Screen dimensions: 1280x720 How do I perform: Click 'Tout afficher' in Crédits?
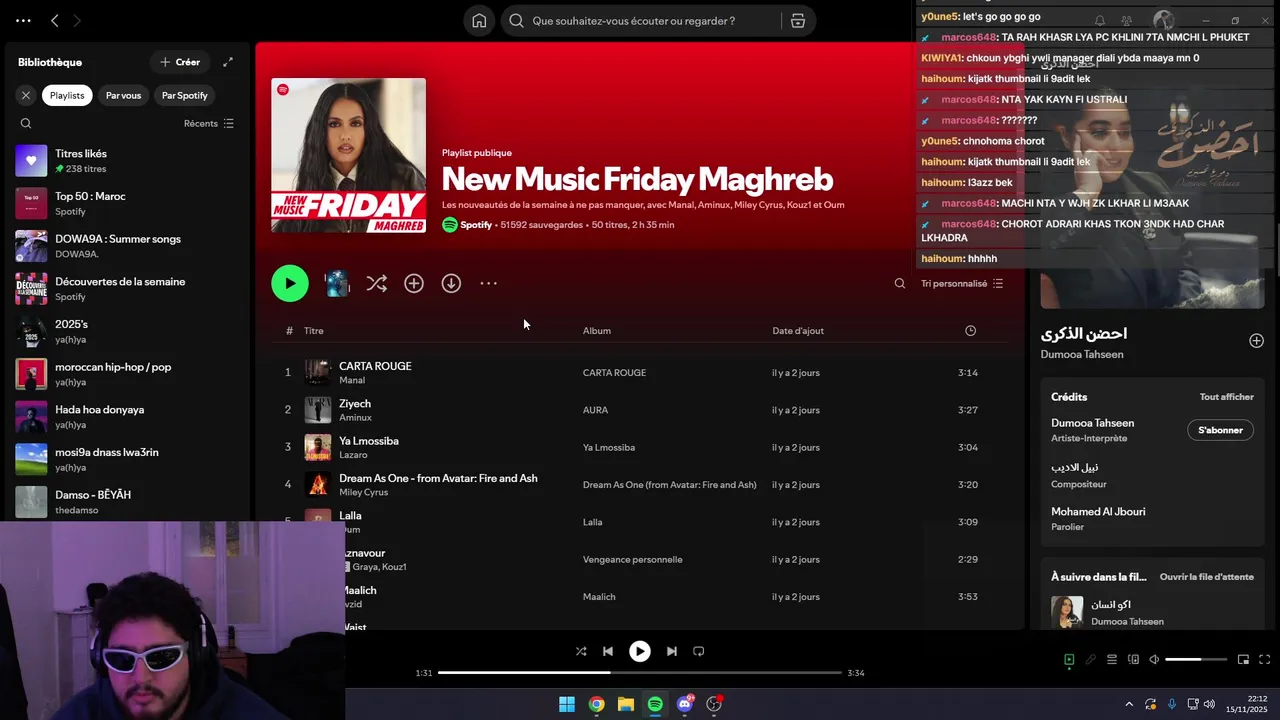click(x=1227, y=397)
